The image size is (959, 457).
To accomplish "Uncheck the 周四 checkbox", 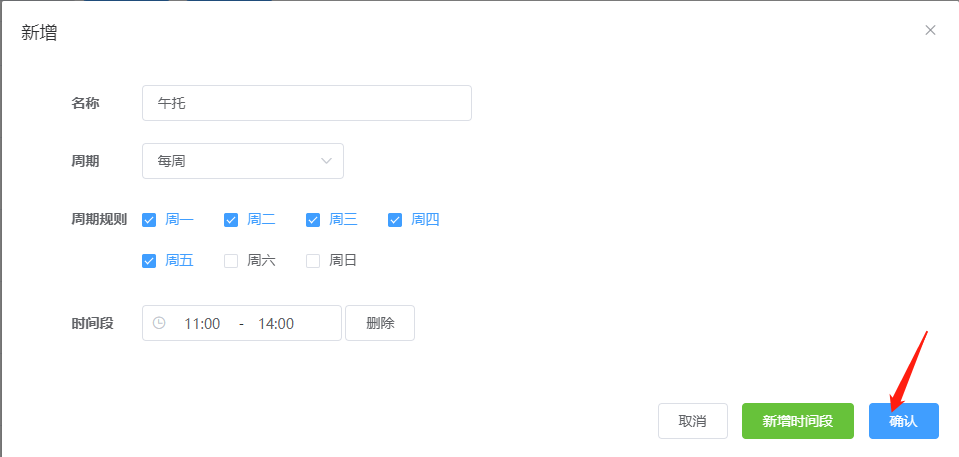I will point(394,220).
